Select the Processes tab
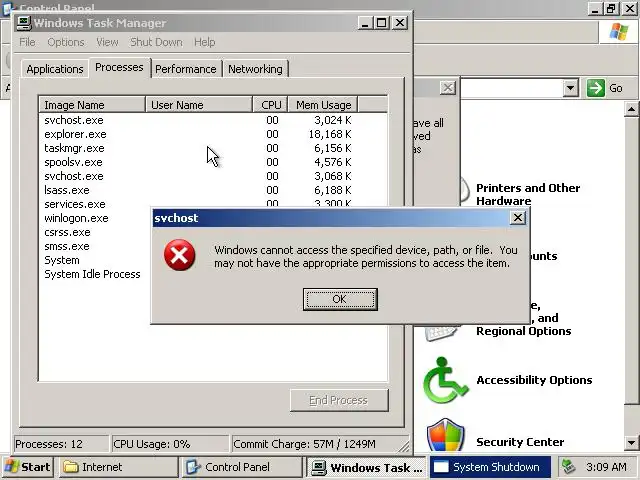Viewport: 640px width, 480px height. point(119,67)
